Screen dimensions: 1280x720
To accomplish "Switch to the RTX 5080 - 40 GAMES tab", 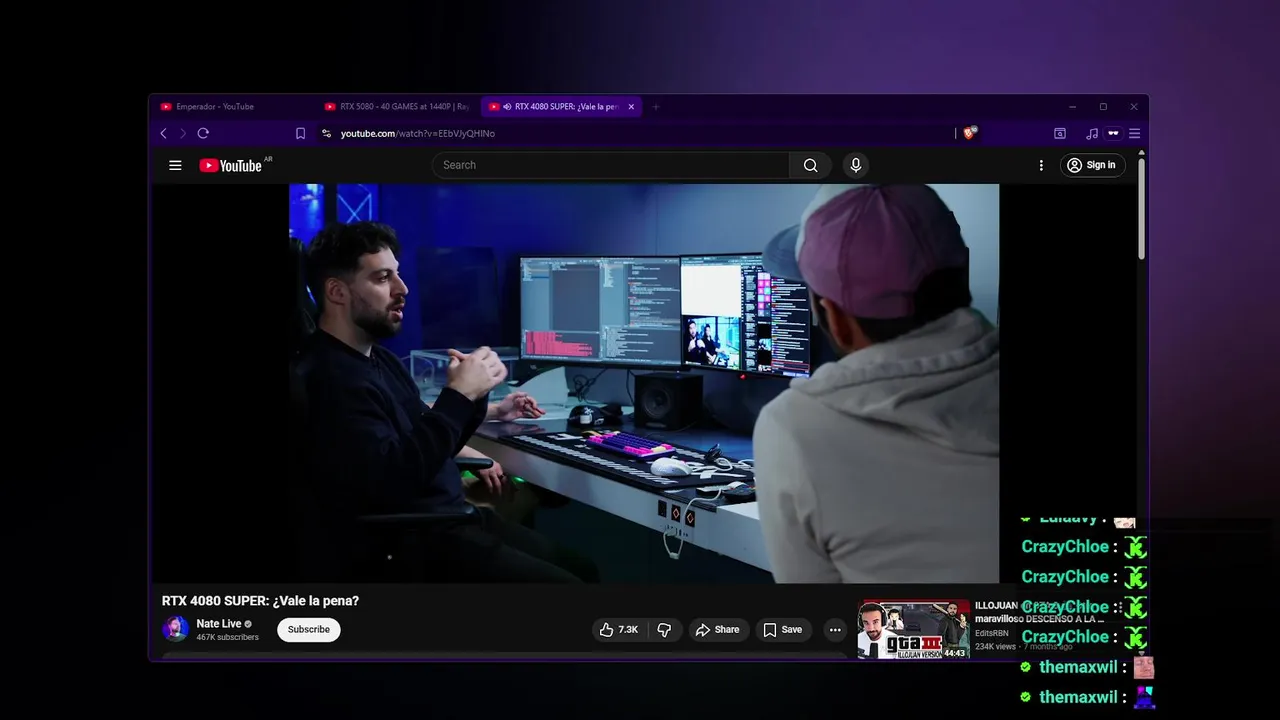I will click(398, 107).
